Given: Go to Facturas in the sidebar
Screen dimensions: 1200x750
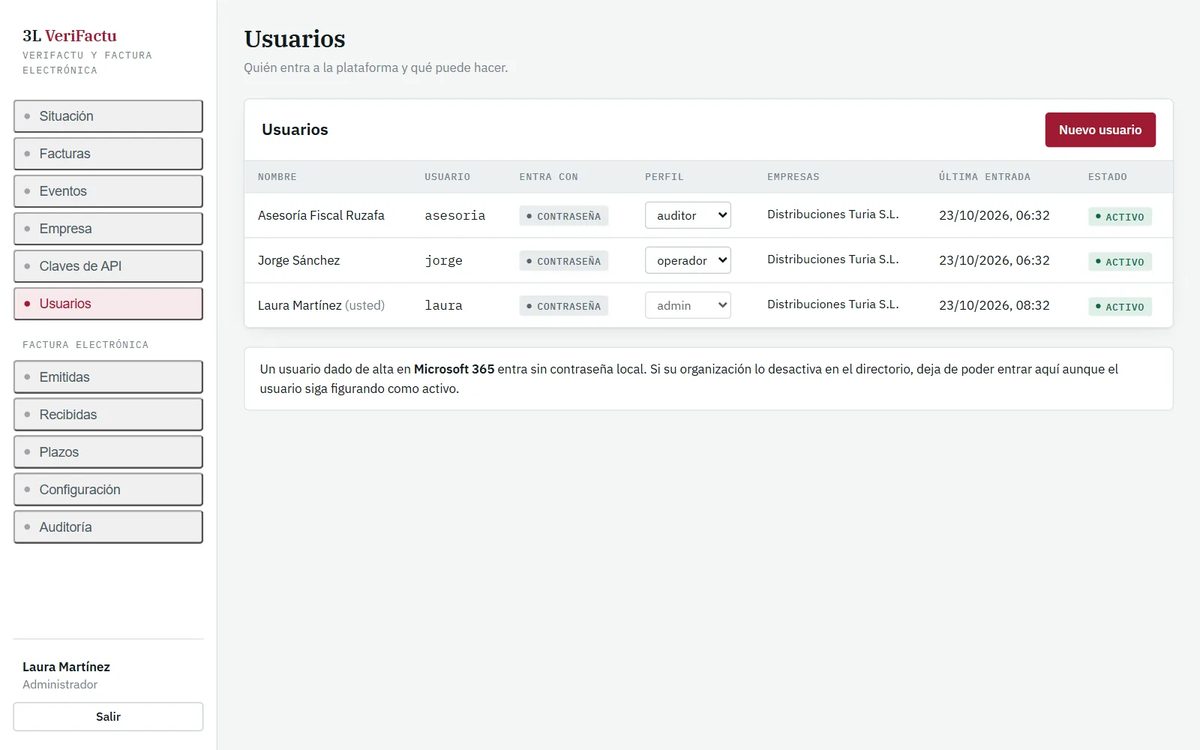Looking at the screenshot, I should point(108,154).
